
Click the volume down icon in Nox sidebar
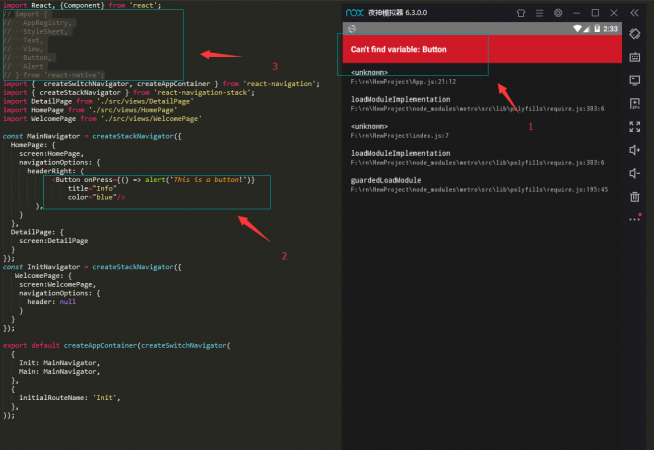tap(635, 173)
